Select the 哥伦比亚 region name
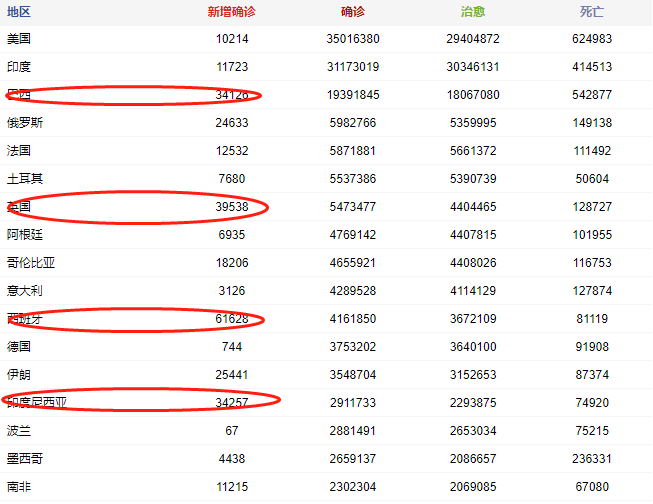This screenshot has width=653, height=504. 31,263
